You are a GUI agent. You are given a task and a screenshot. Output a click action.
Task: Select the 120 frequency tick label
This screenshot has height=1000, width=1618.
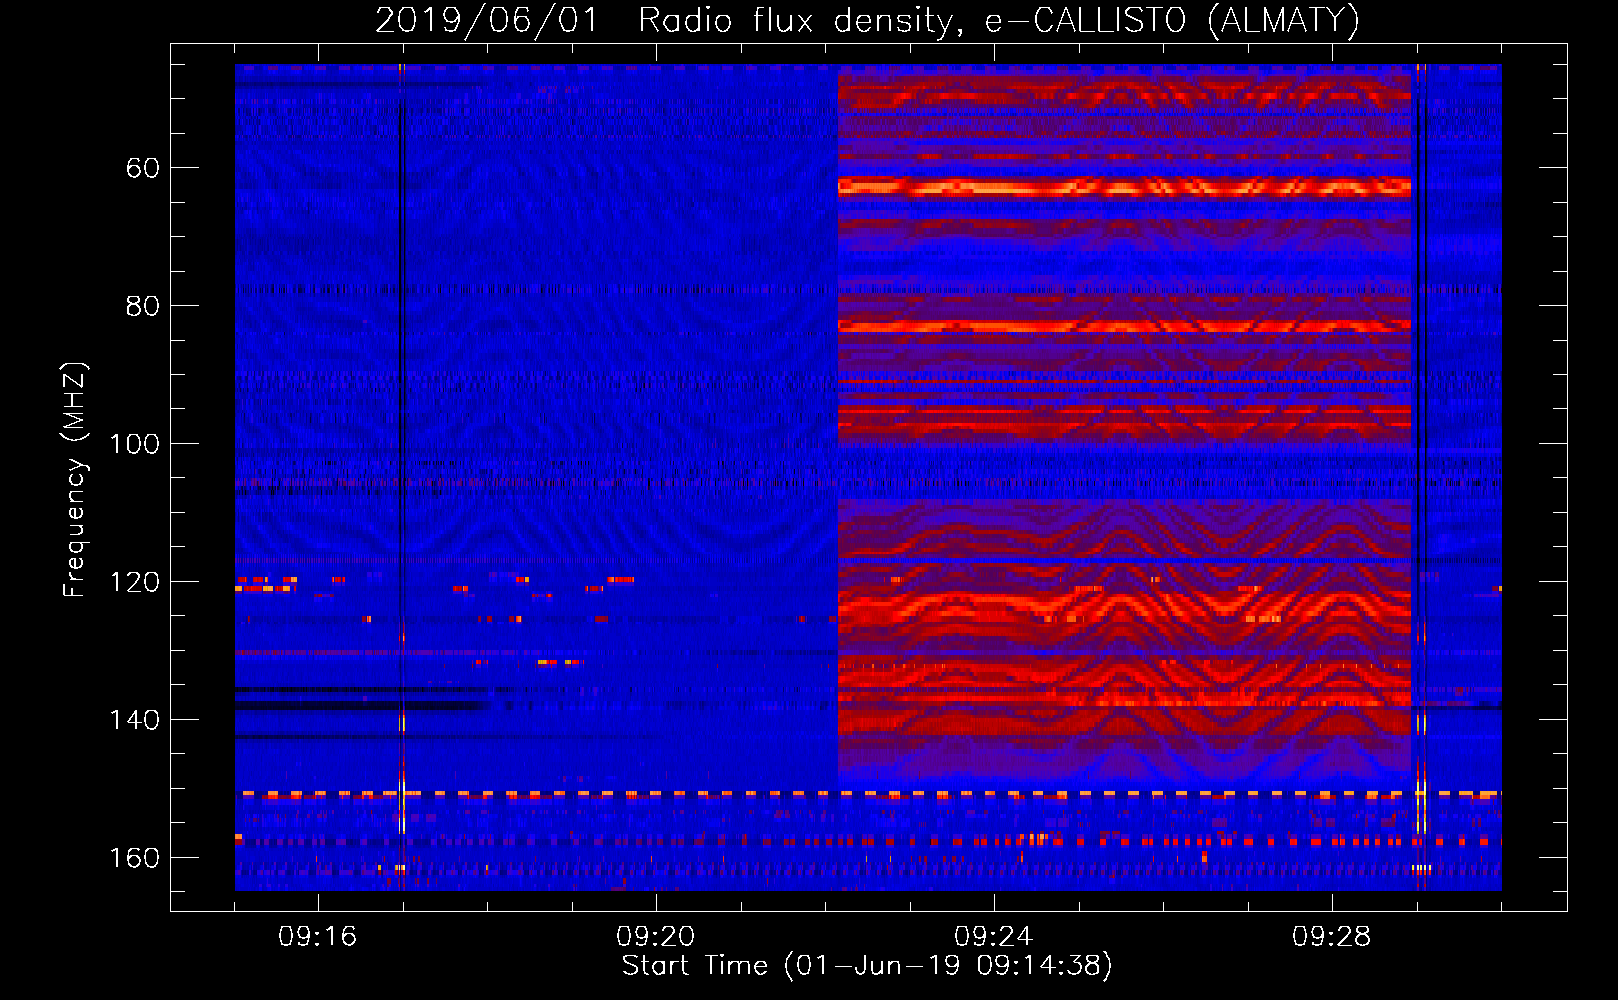(x=135, y=582)
